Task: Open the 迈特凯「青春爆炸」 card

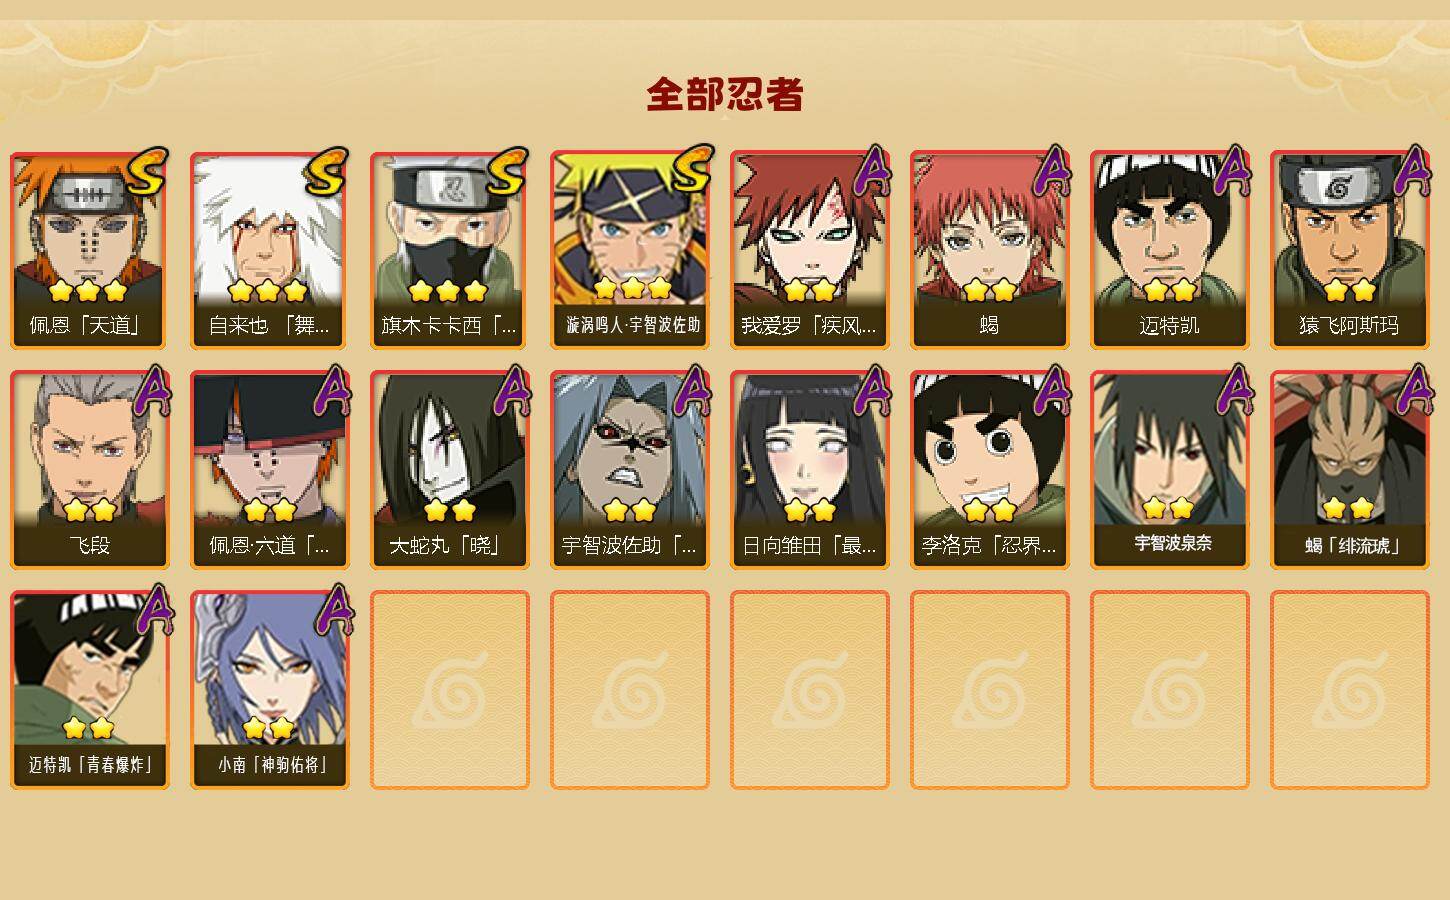Action: pos(89,690)
